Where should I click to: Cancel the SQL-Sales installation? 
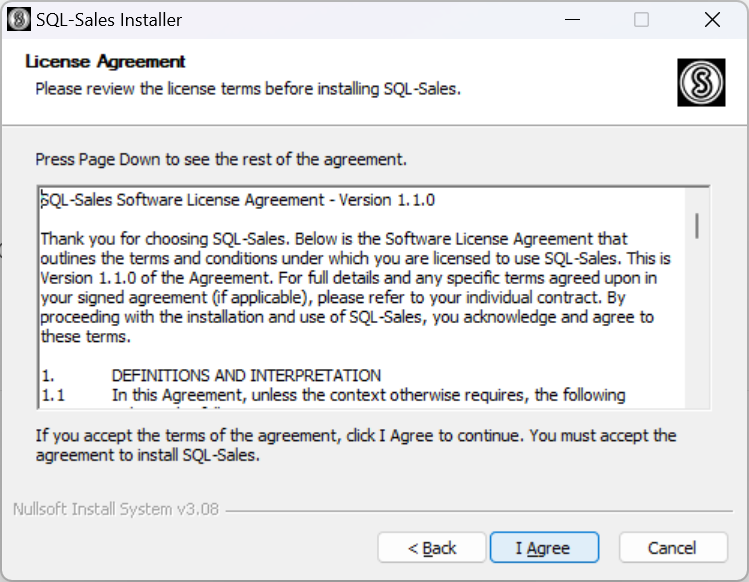coord(673,548)
